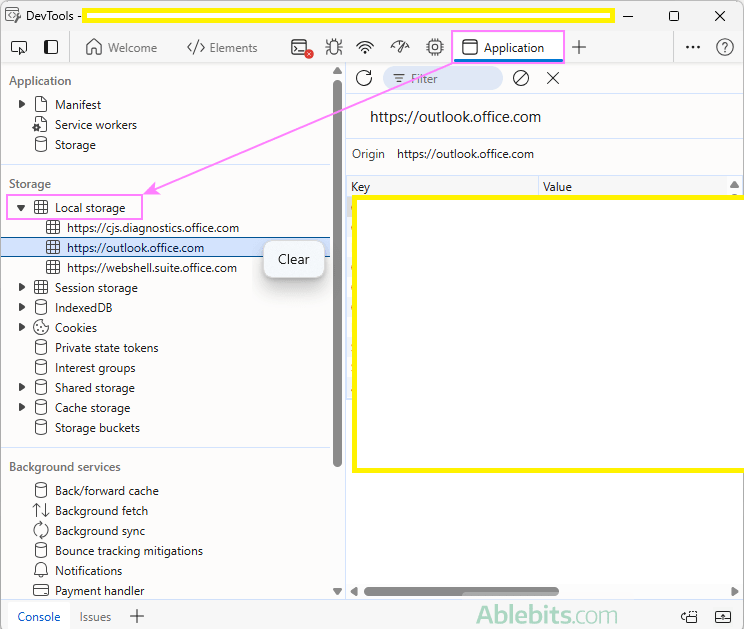This screenshot has width=744, height=629.
Task: Click the Key column header
Action: [442, 186]
